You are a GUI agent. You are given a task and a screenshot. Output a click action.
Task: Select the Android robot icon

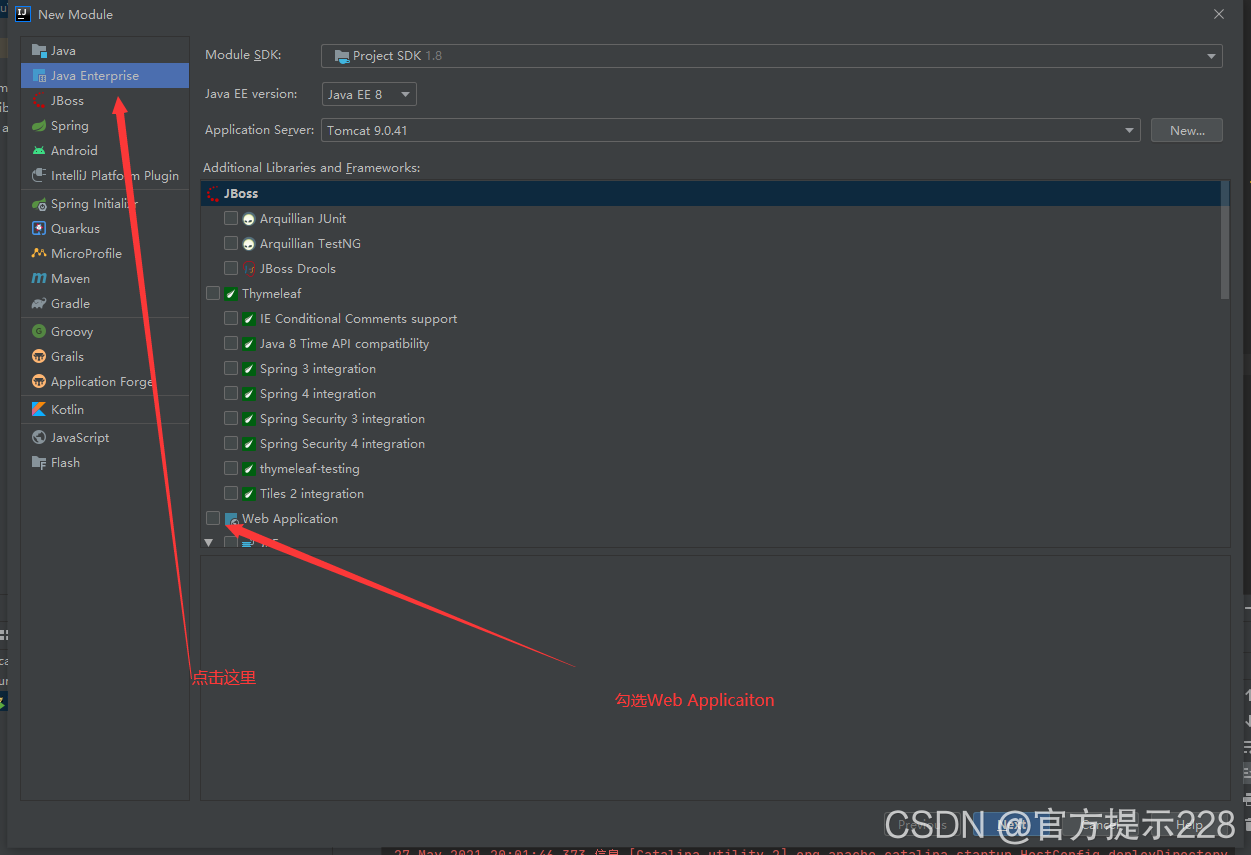tap(39, 151)
